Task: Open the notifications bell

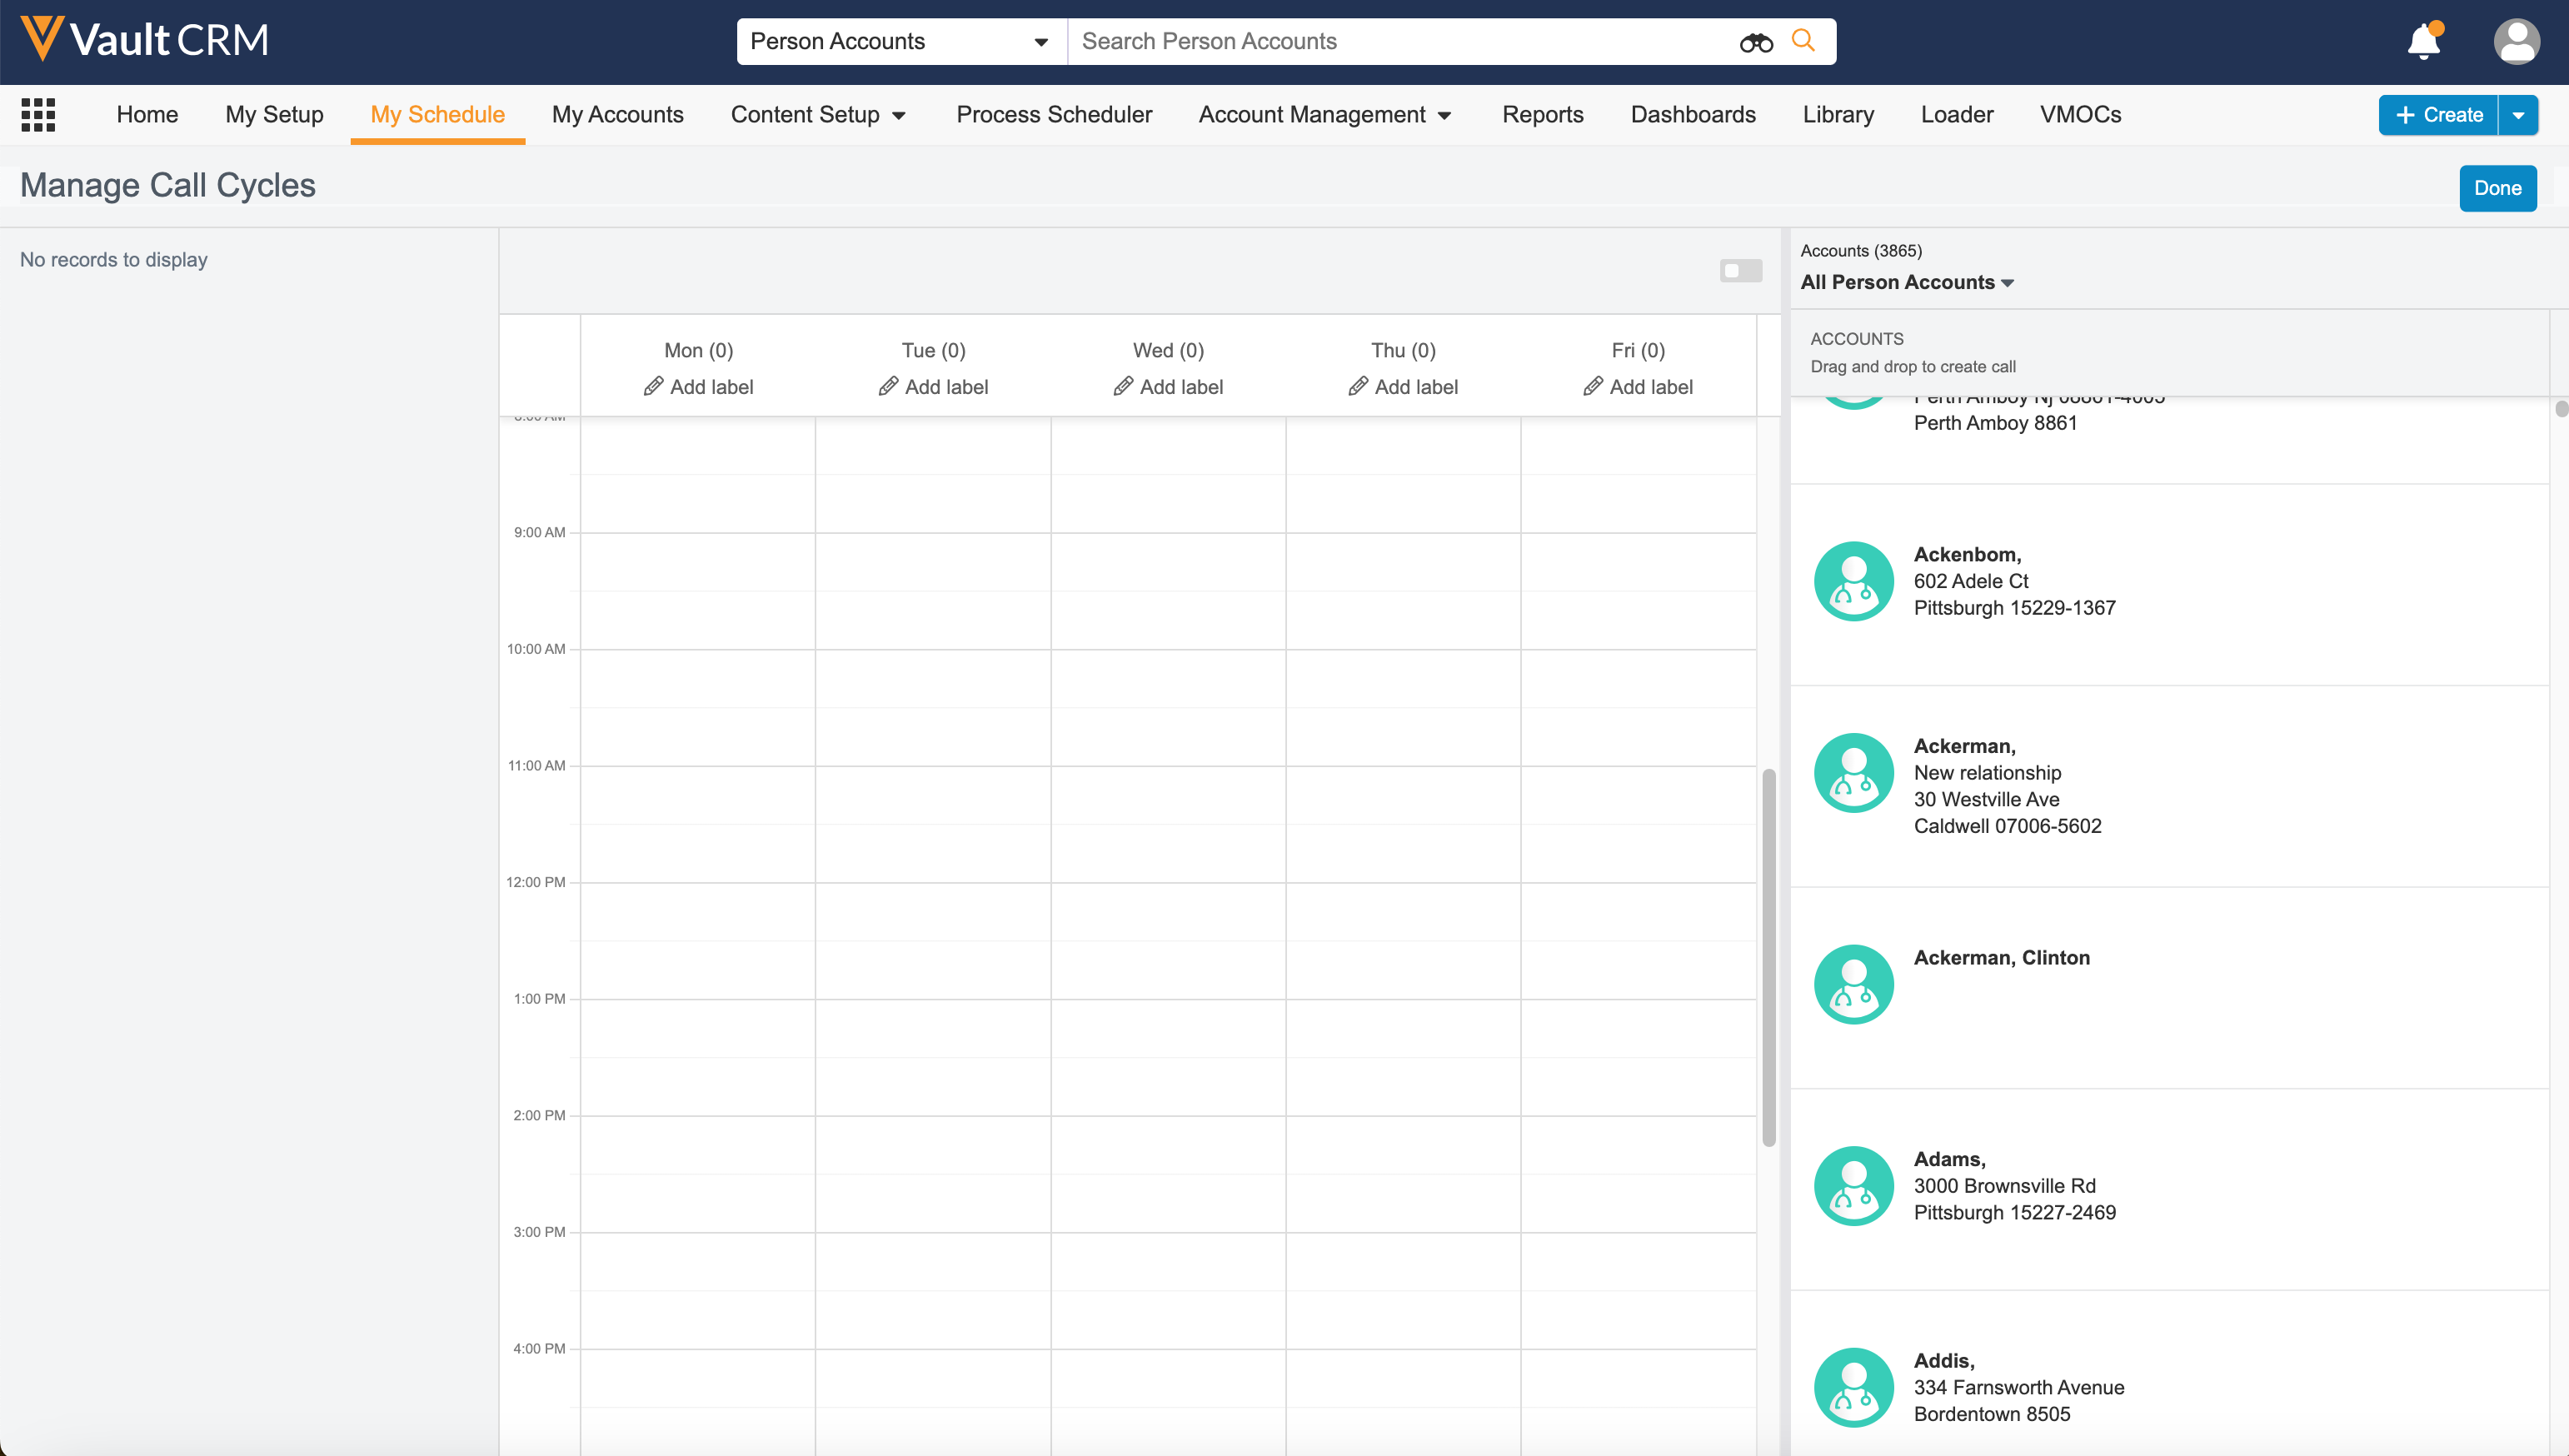Action: [2424, 42]
